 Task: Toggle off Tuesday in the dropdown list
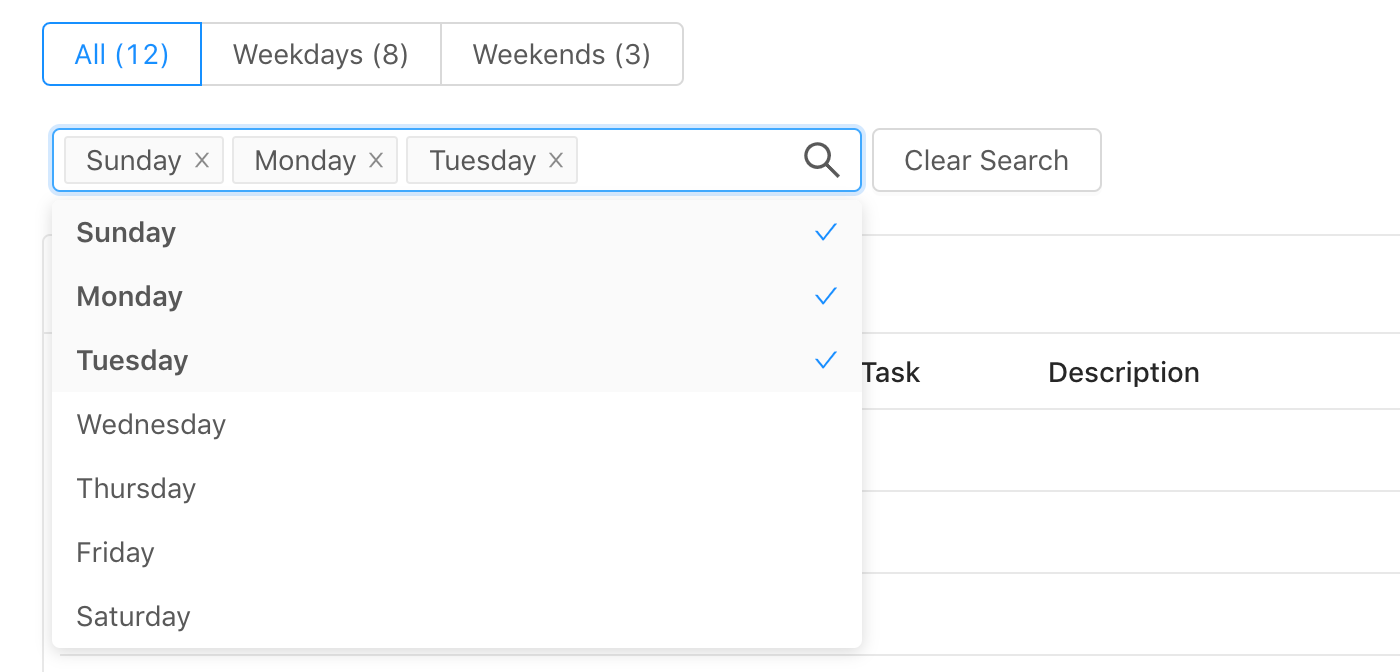pos(133,360)
